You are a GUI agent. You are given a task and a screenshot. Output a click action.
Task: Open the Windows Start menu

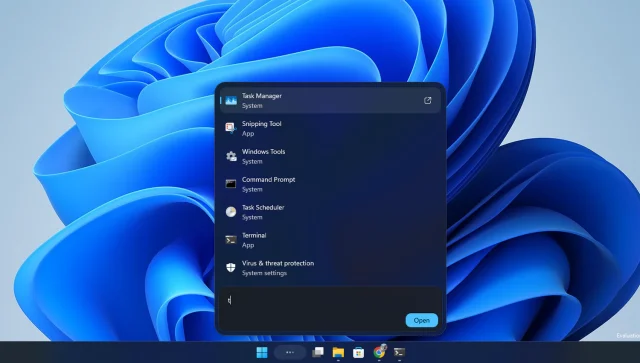point(262,352)
